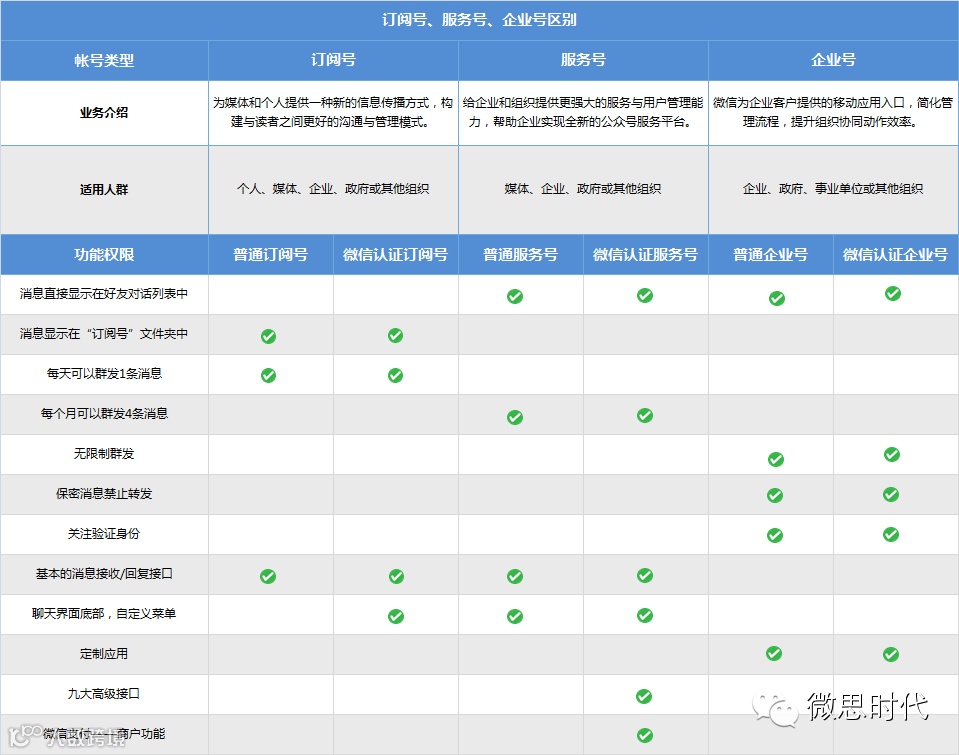This screenshot has width=959, height=755.
Task: Click 普通企业号 checkmark in 保密消息禁止转发 row
Action: click(775, 495)
